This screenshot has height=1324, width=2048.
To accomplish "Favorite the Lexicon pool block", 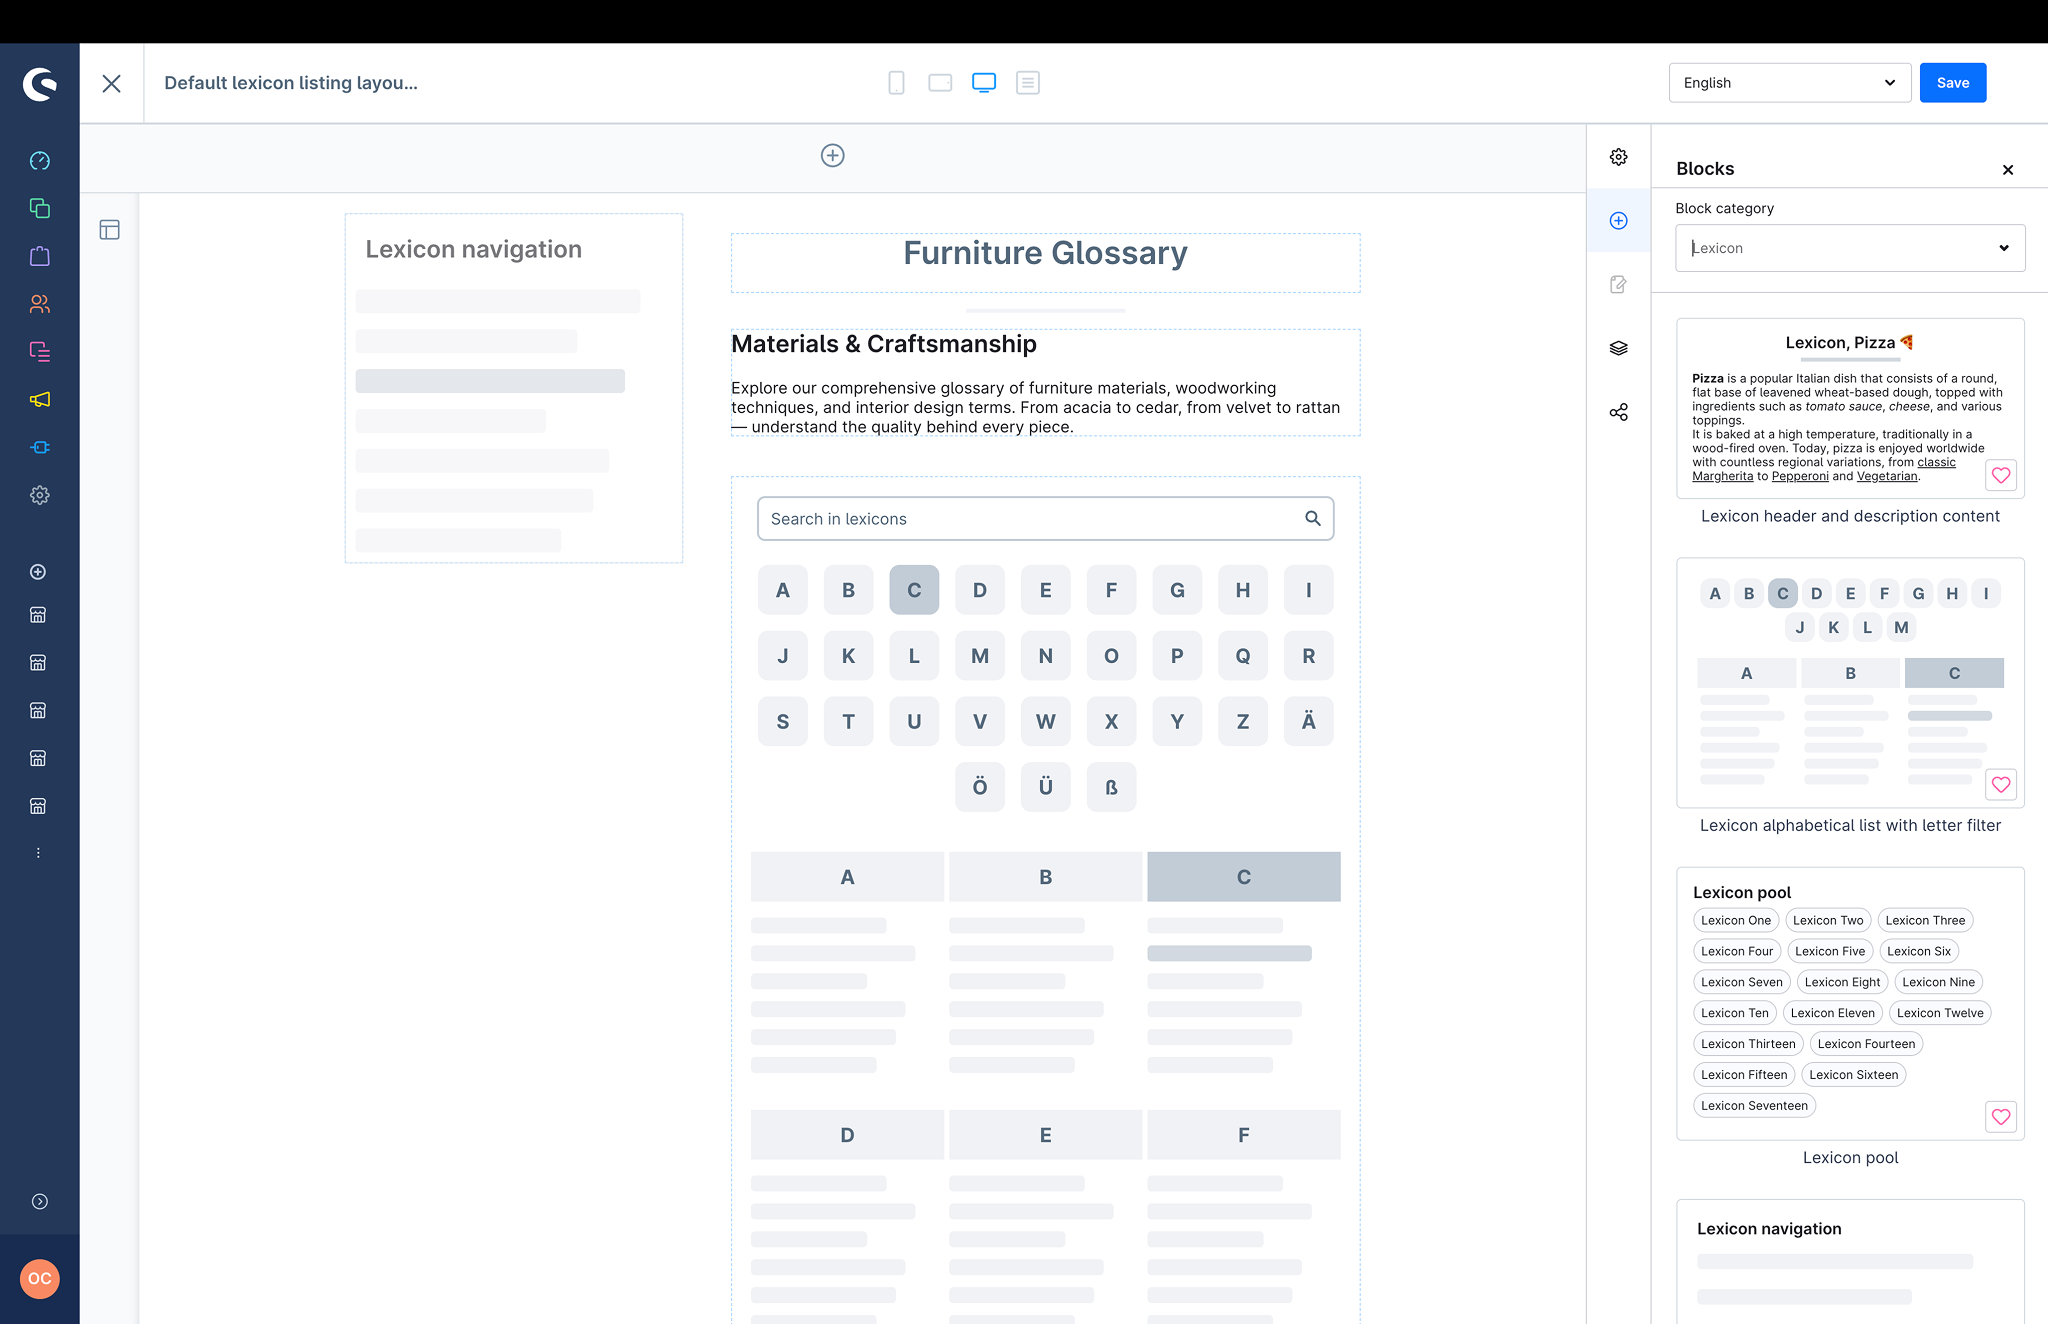I will pos(2001,1117).
